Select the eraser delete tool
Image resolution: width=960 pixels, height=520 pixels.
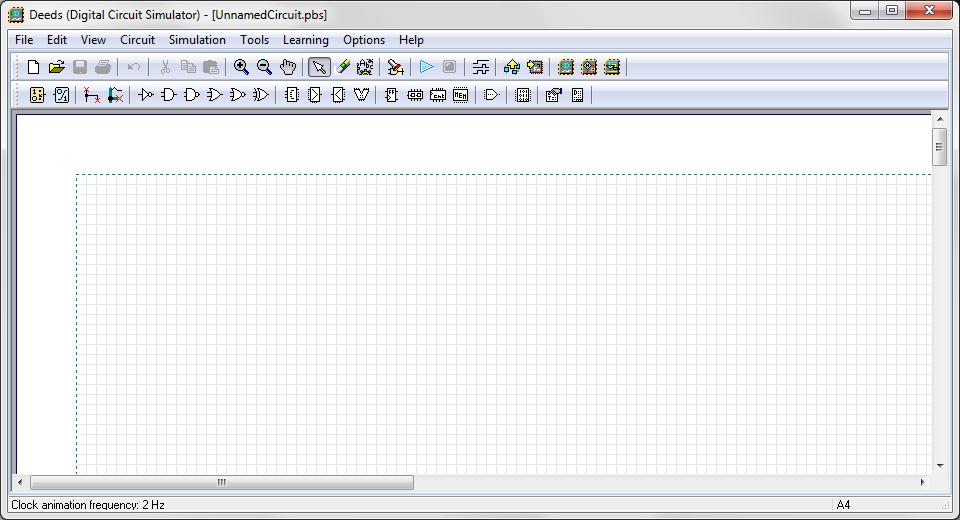343,67
